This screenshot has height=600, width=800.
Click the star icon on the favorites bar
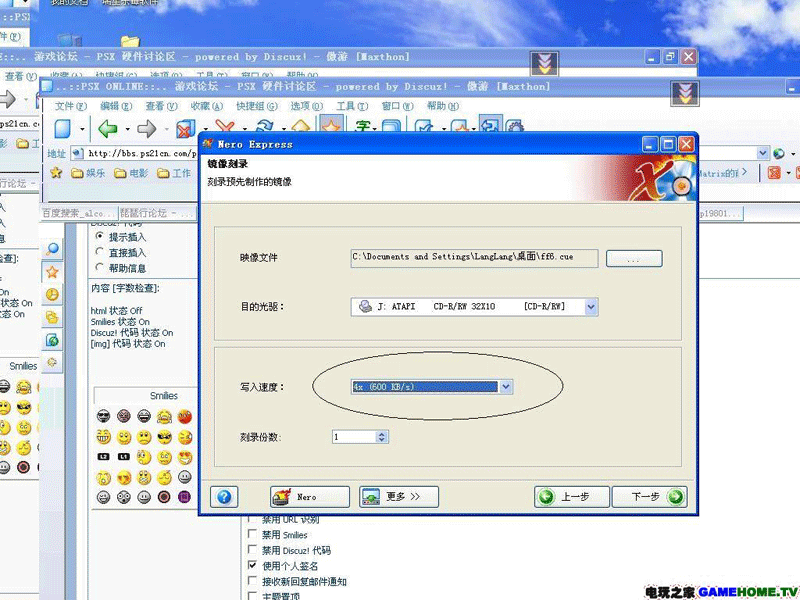[x=56, y=173]
